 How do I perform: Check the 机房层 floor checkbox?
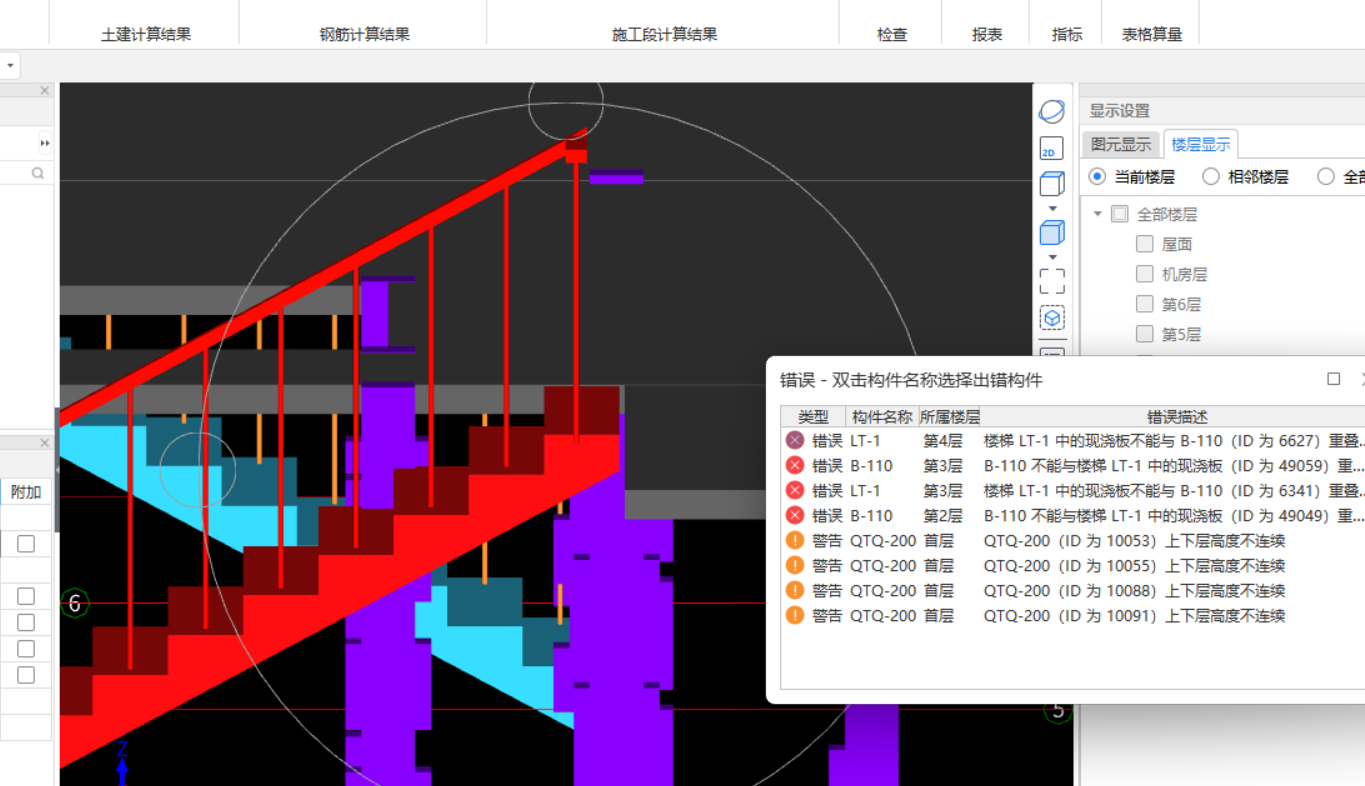[1145, 274]
